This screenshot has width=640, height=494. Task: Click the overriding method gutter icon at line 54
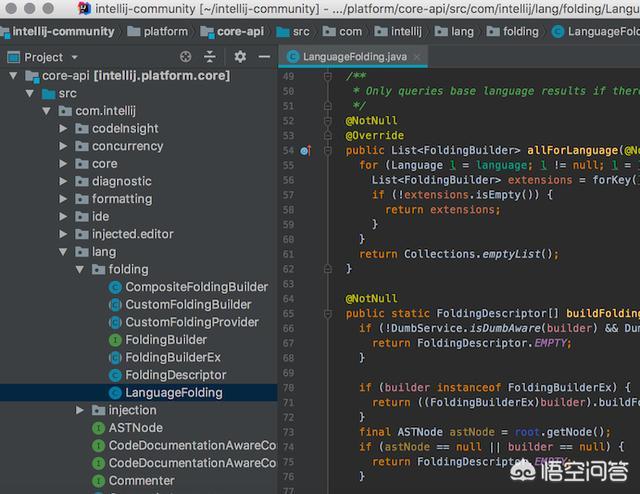coord(306,151)
